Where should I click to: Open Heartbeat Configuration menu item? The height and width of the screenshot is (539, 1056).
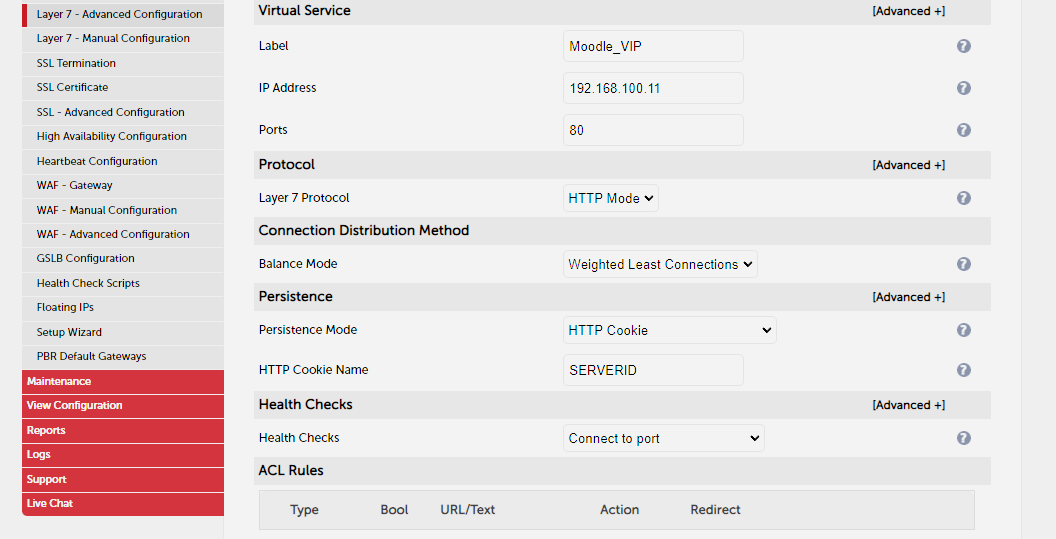click(x=123, y=161)
